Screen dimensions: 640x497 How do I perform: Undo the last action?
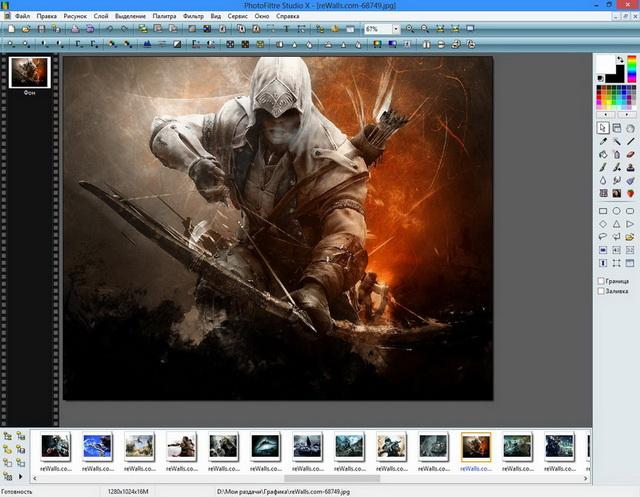[109, 29]
